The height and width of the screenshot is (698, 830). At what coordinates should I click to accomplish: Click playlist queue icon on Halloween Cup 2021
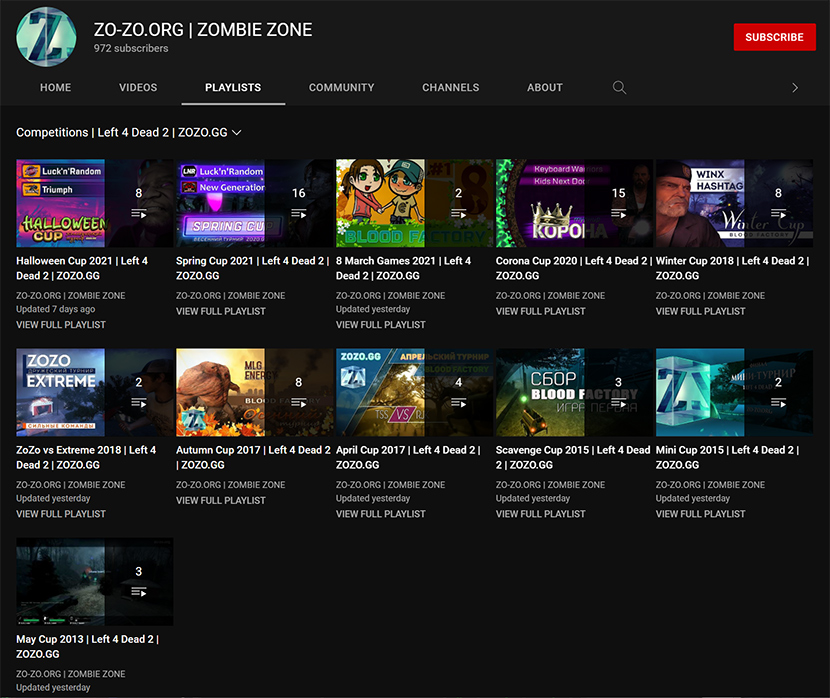138,213
